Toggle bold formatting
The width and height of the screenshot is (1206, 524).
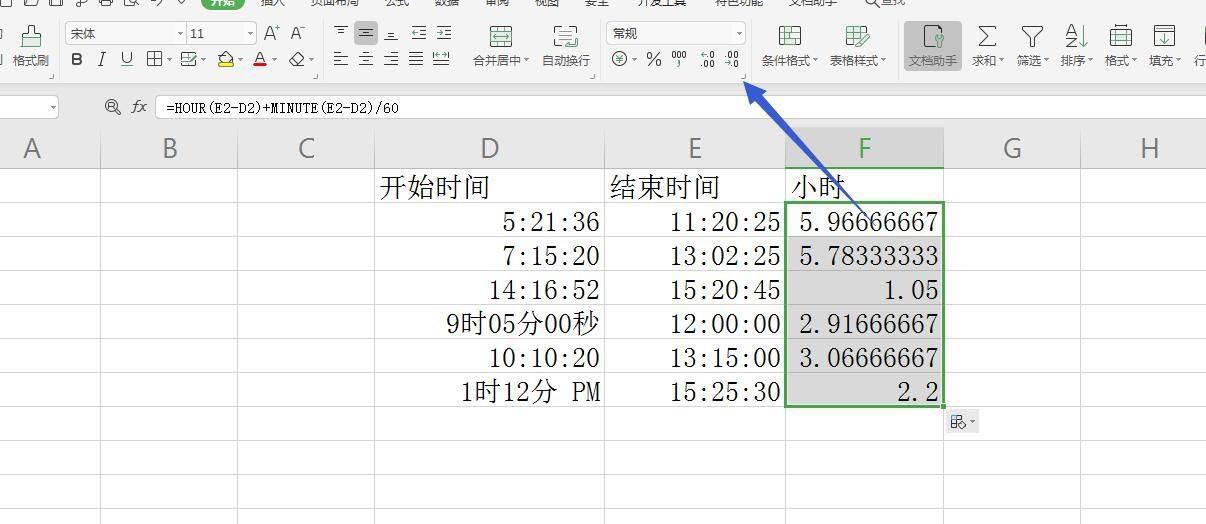click(77, 60)
